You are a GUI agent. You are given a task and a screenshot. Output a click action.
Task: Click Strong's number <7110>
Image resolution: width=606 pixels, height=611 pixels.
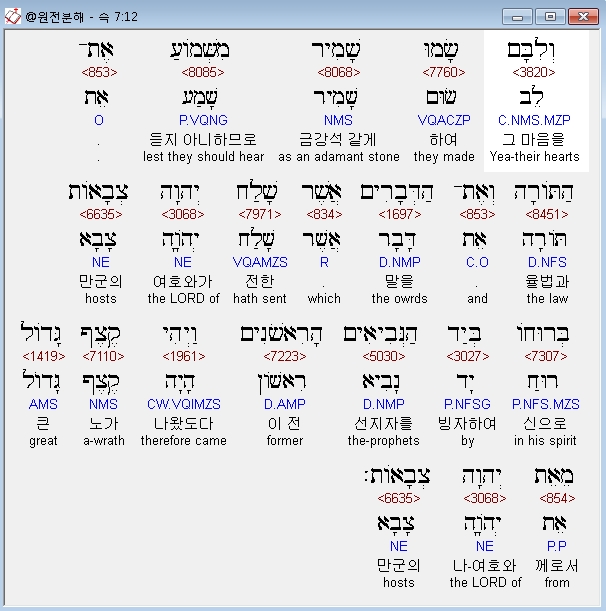click(103, 356)
